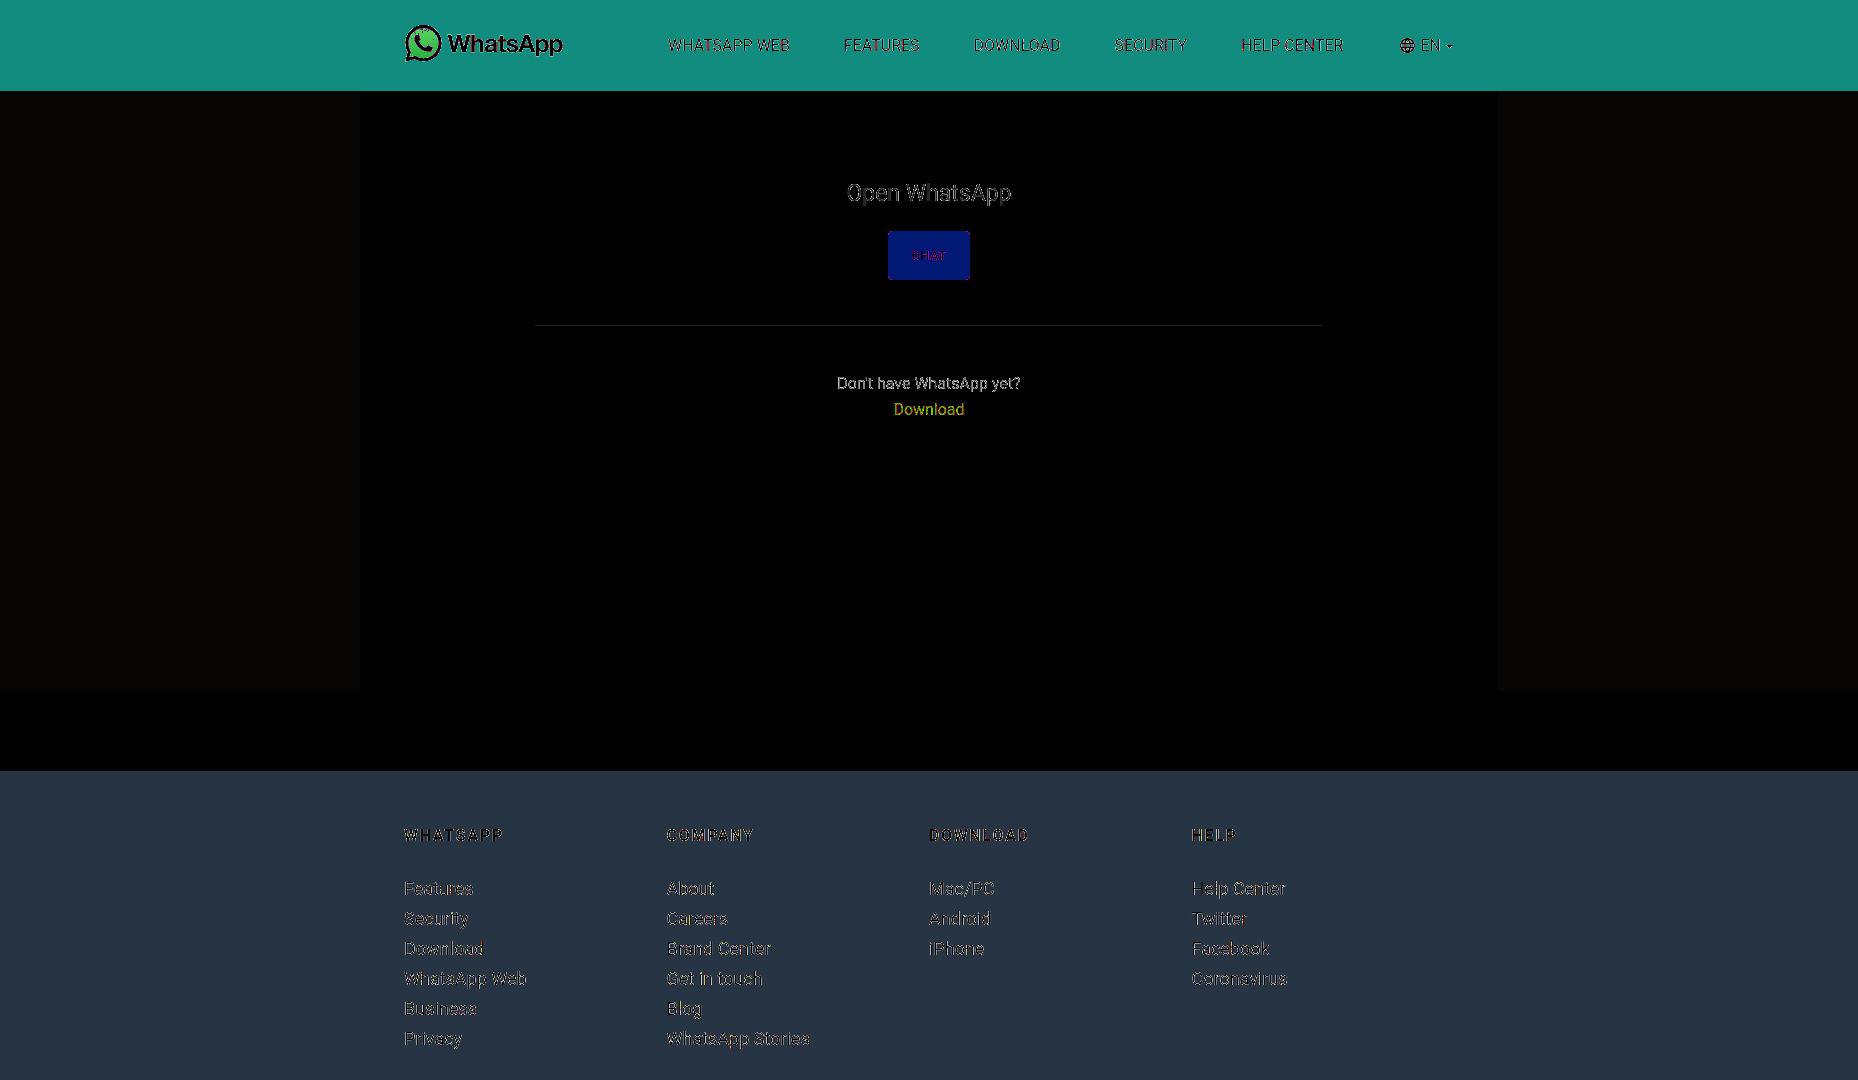The height and width of the screenshot is (1080, 1858).
Task: Open footer Android download link
Action: [959, 918]
